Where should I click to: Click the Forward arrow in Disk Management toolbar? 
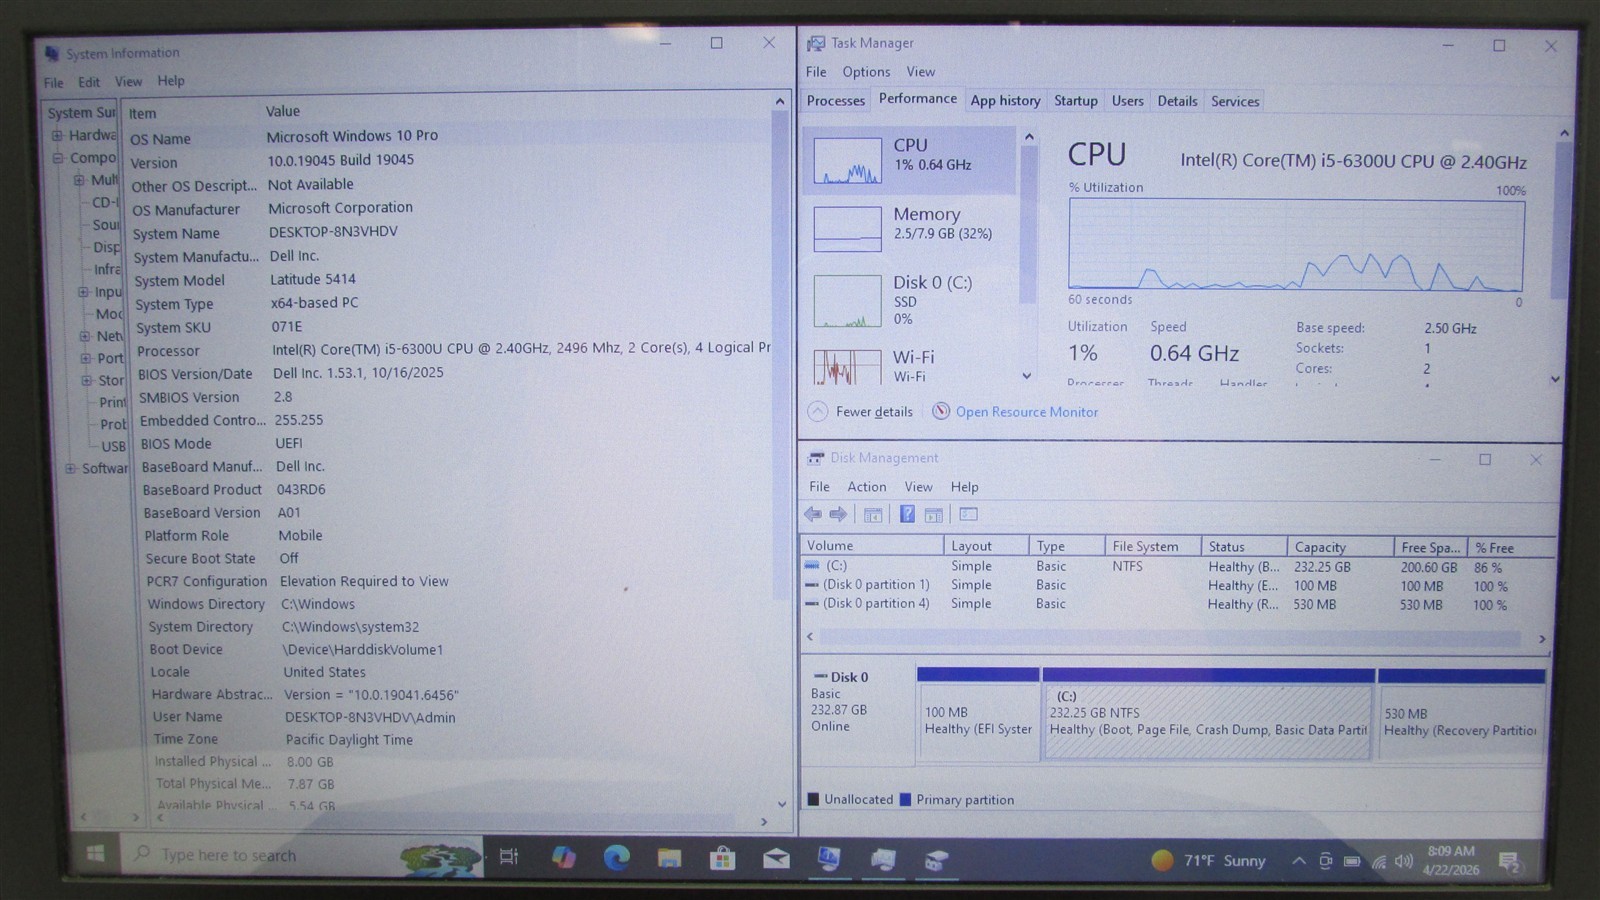pos(838,514)
